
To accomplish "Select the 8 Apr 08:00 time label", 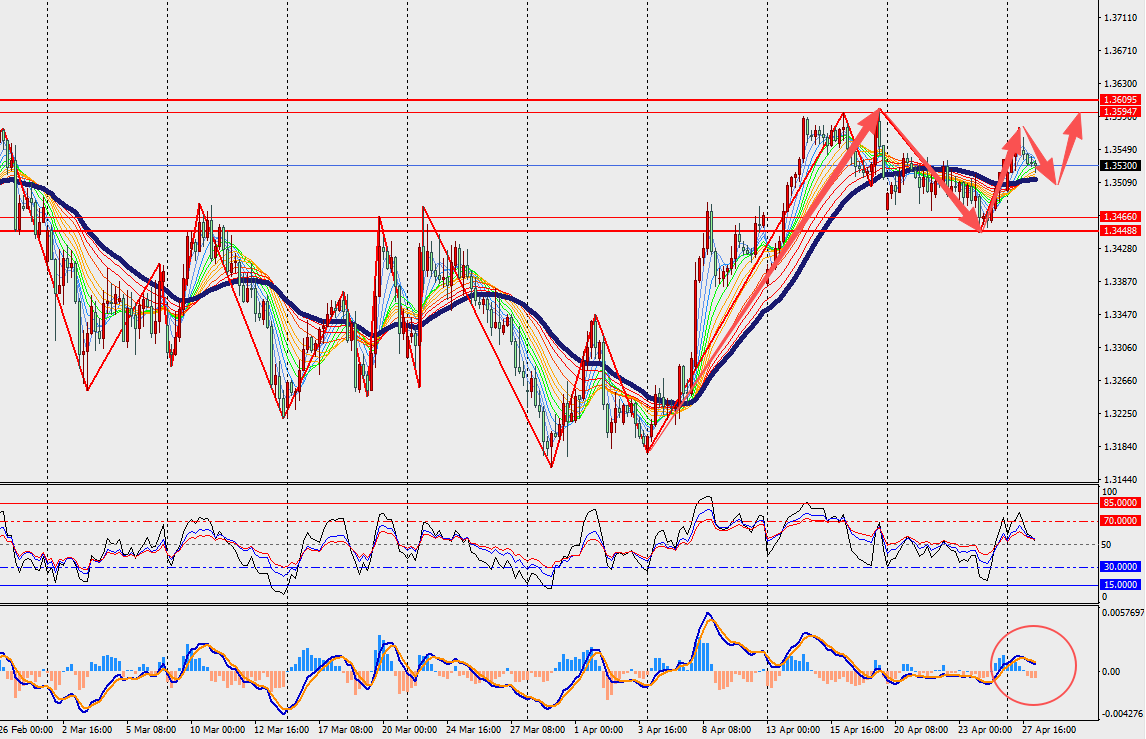I will coord(726,729).
